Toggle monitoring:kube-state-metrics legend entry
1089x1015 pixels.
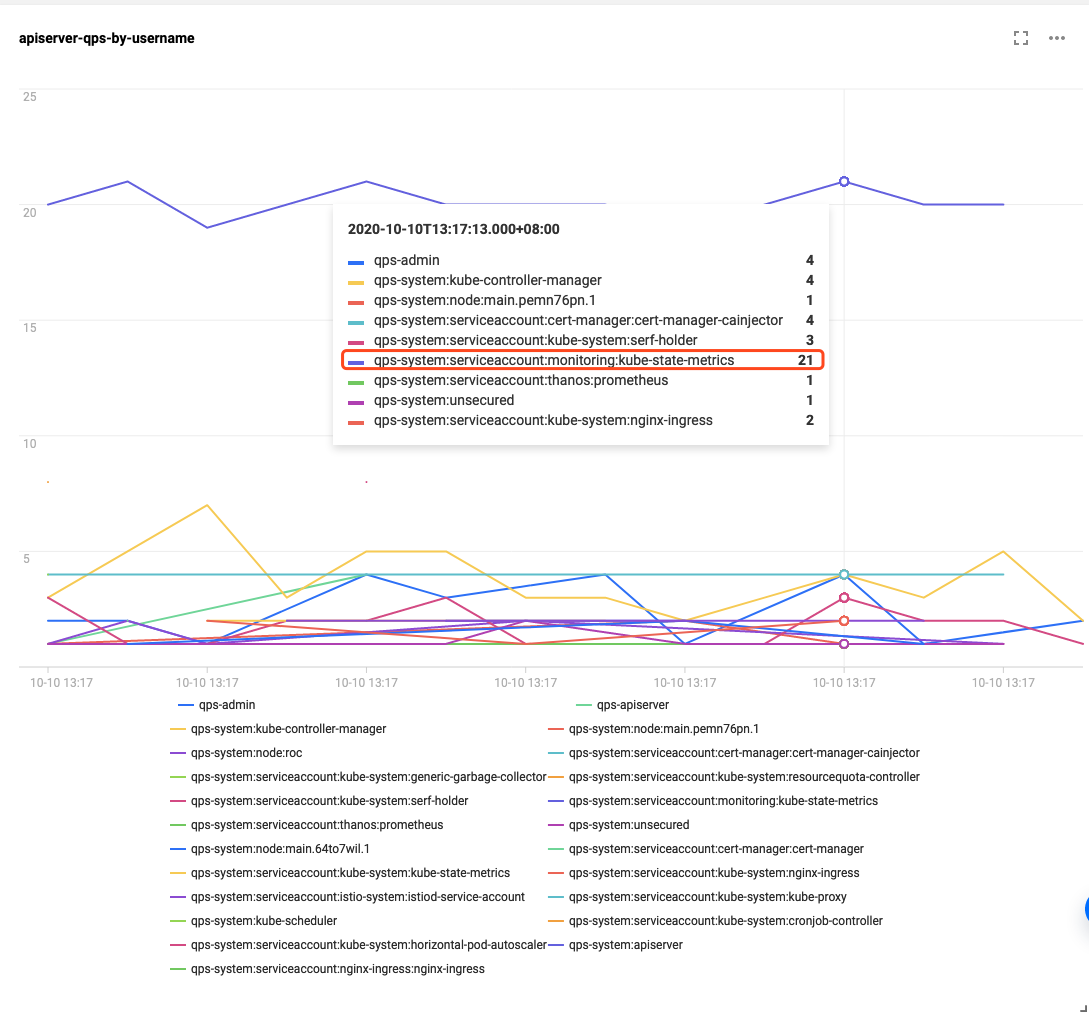pyautogui.click(x=722, y=801)
